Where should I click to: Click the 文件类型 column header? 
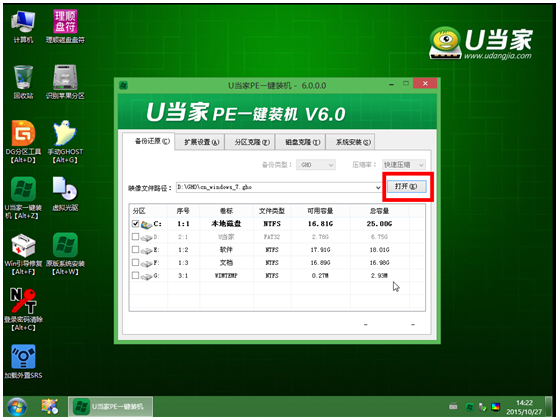pyautogui.click(x=272, y=211)
